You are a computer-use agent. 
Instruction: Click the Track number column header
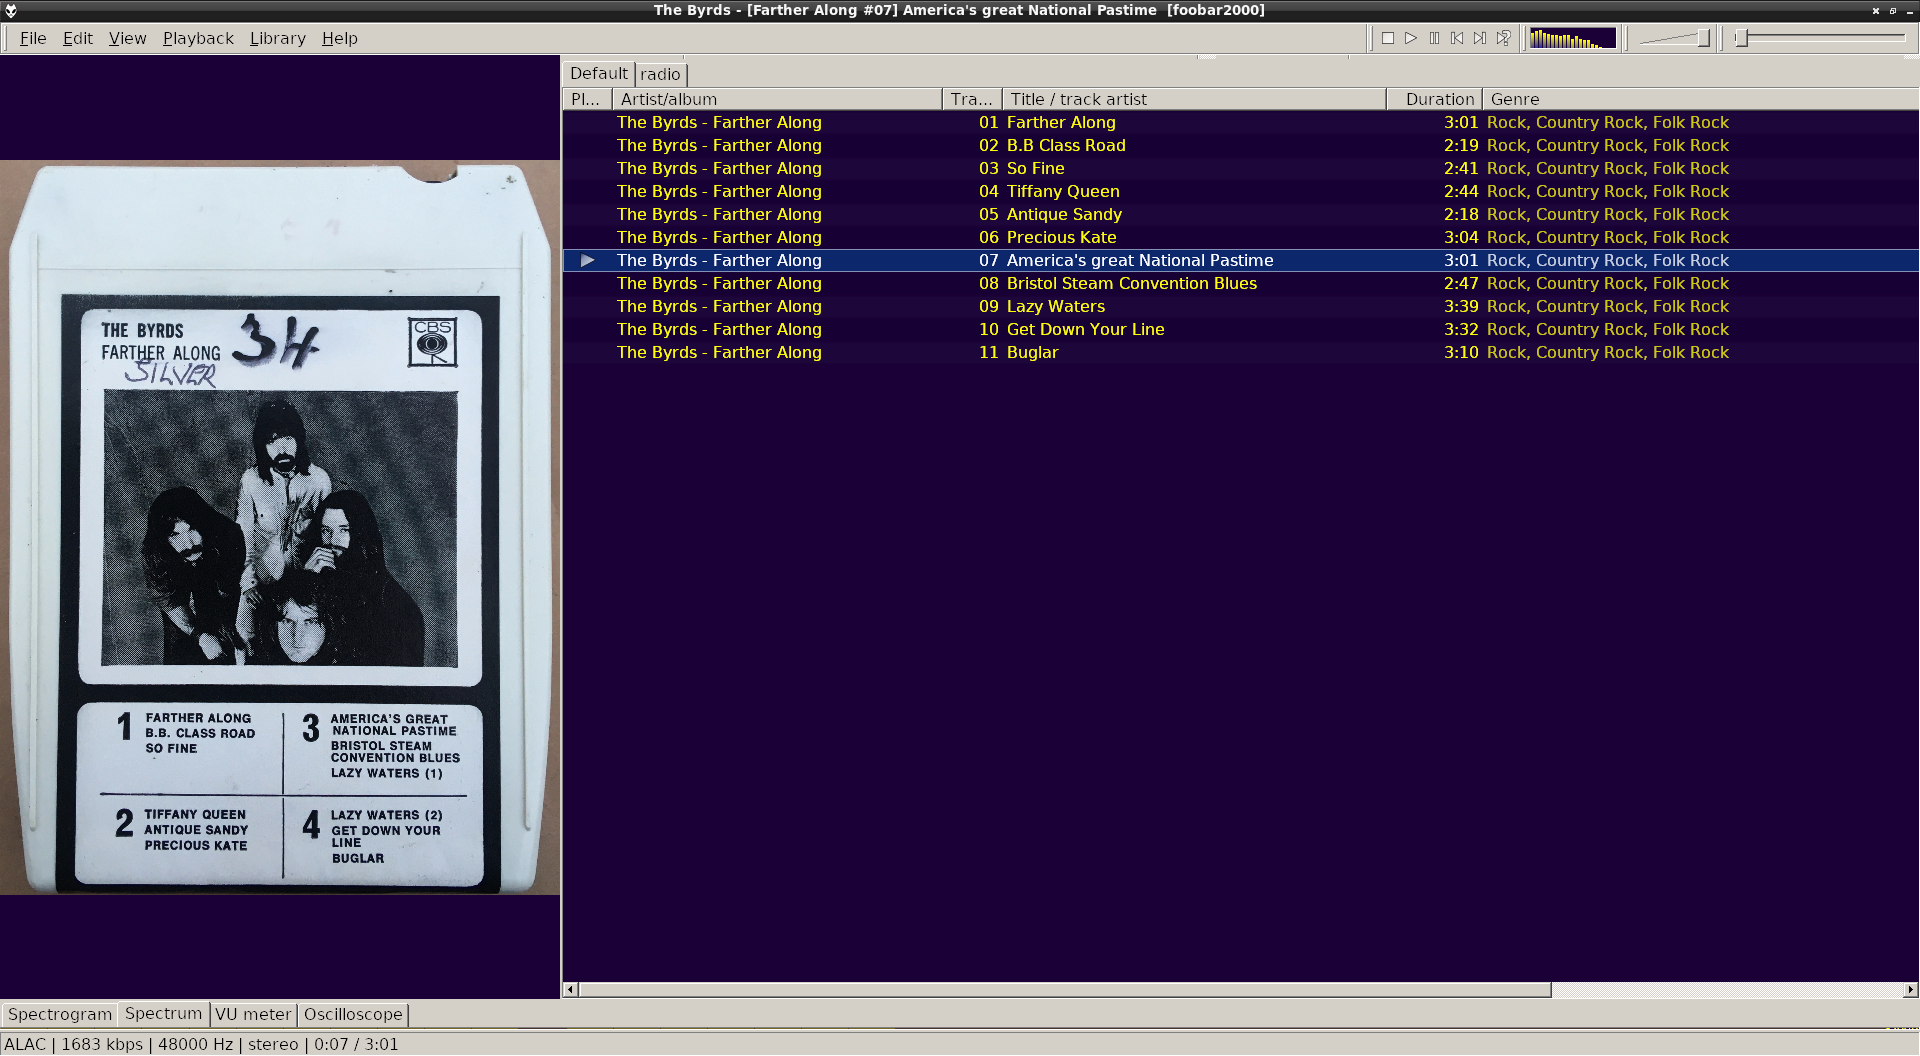click(x=972, y=99)
